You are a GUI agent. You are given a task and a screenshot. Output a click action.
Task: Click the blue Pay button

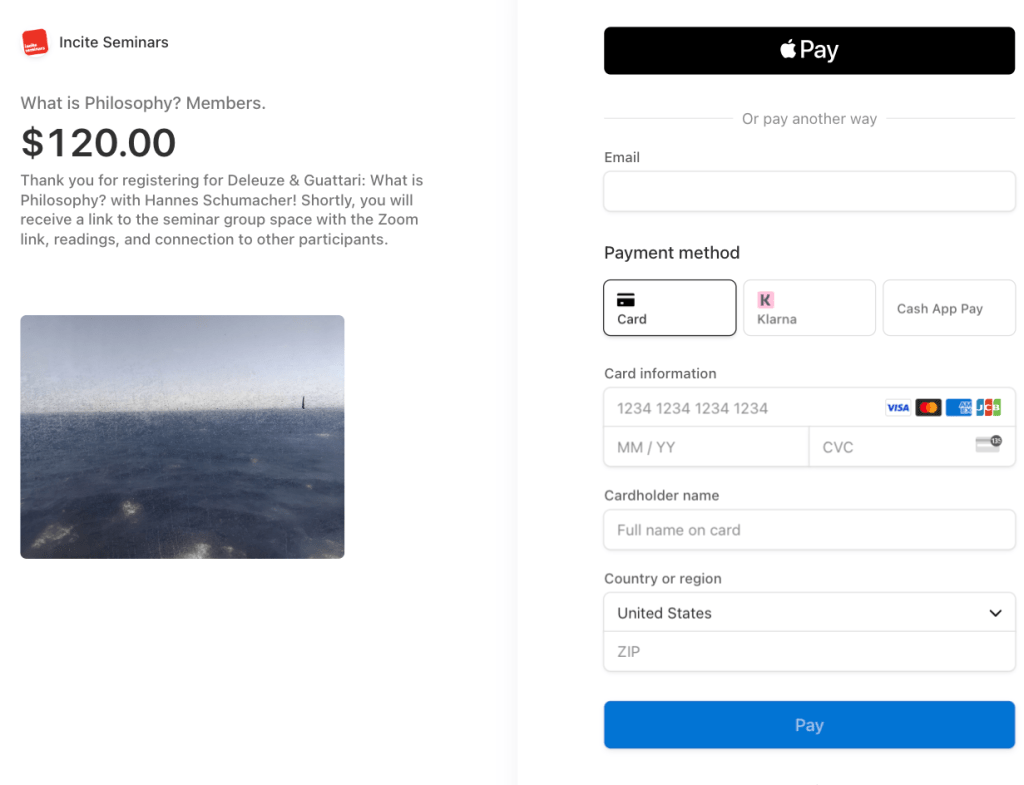(809, 725)
